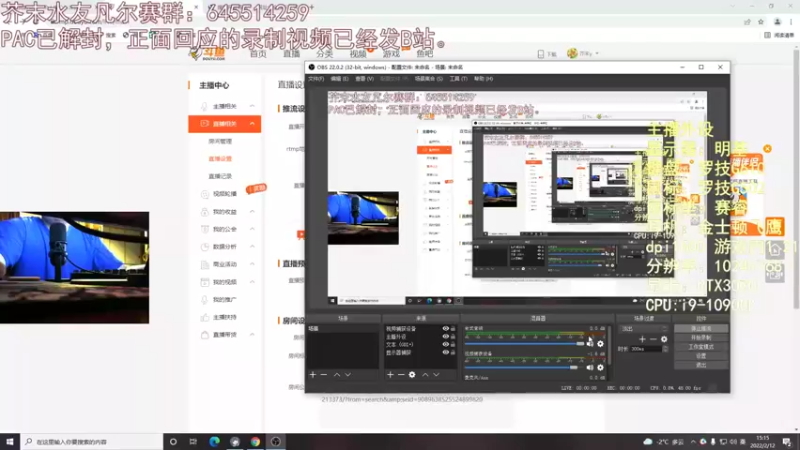Screen dimensions: 800x450
Task: Remove the selected source in OBS
Action: (x=401, y=375)
